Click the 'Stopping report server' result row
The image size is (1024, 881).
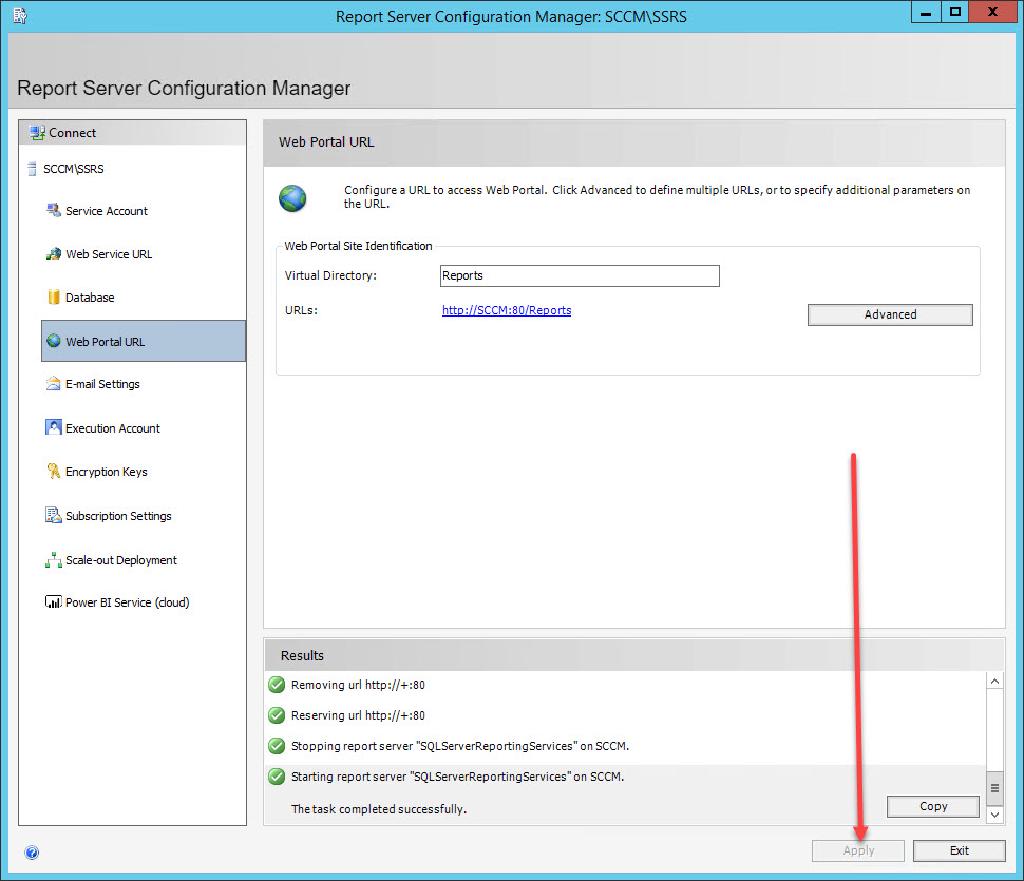[626, 746]
